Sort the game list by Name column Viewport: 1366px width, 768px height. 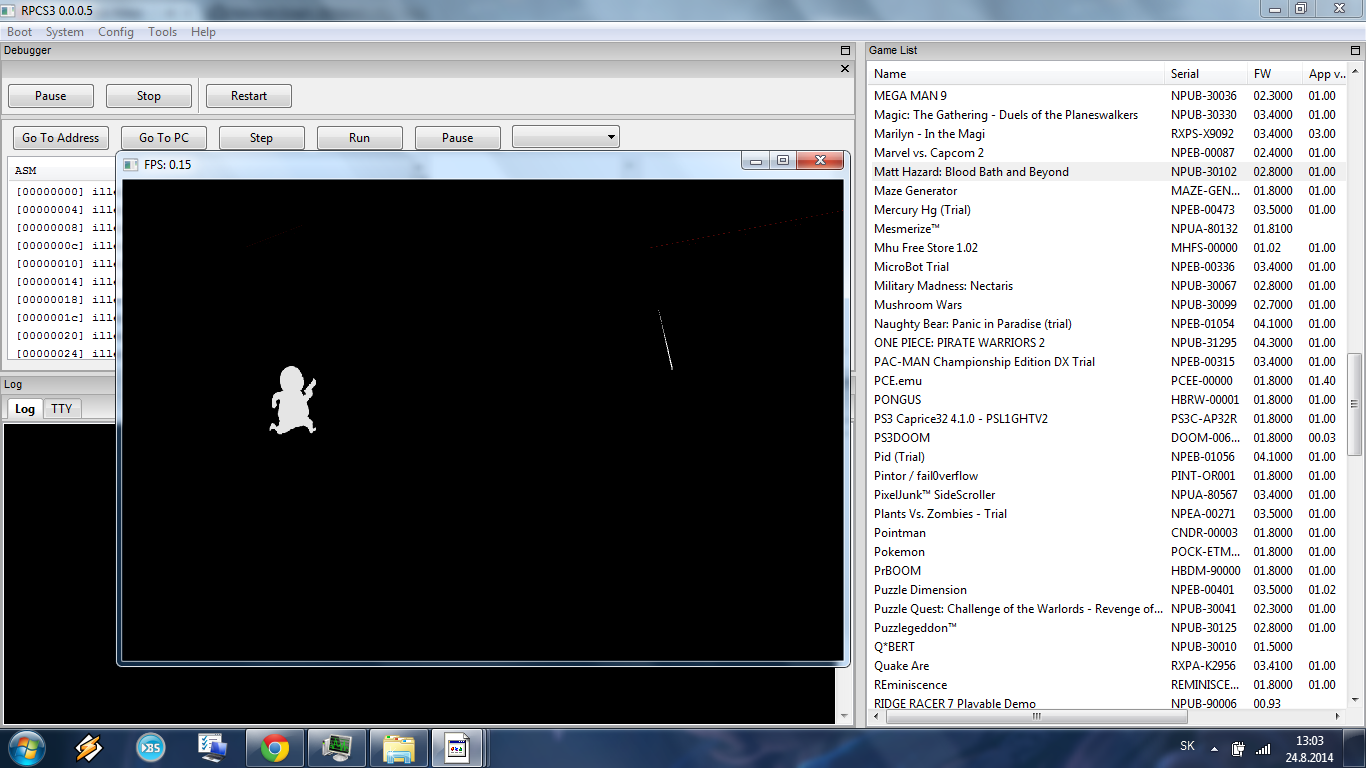click(x=1016, y=74)
